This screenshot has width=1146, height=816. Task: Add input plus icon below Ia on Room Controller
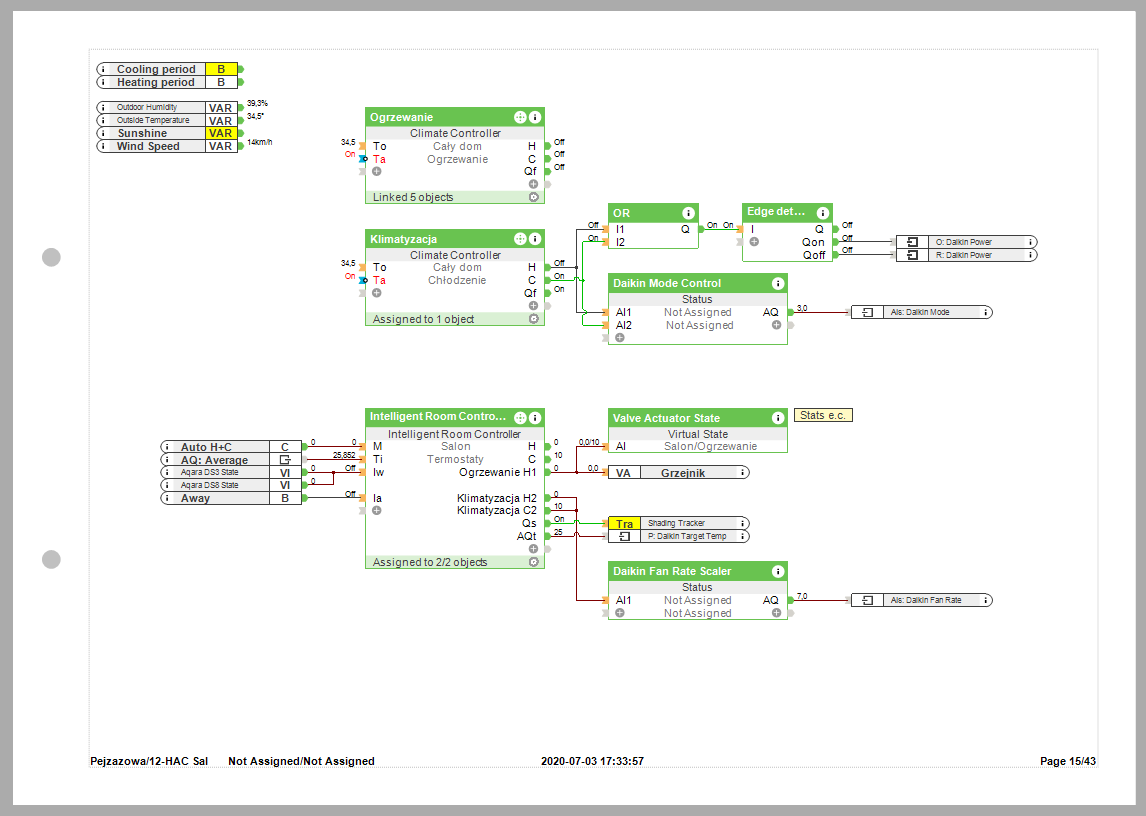pos(376,510)
